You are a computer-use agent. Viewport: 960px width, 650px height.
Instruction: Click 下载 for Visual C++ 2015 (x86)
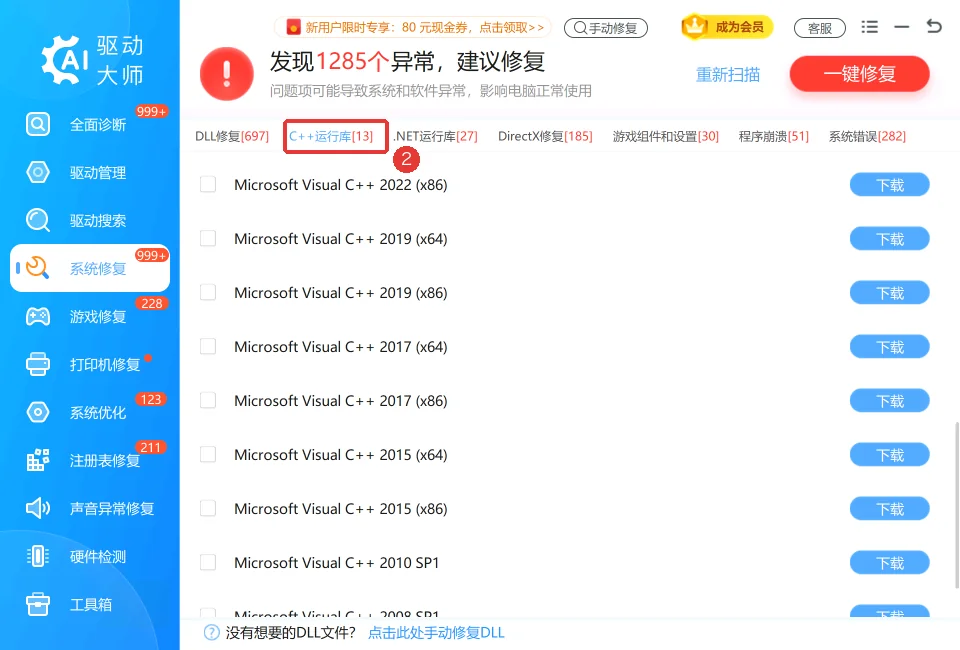point(890,508)
